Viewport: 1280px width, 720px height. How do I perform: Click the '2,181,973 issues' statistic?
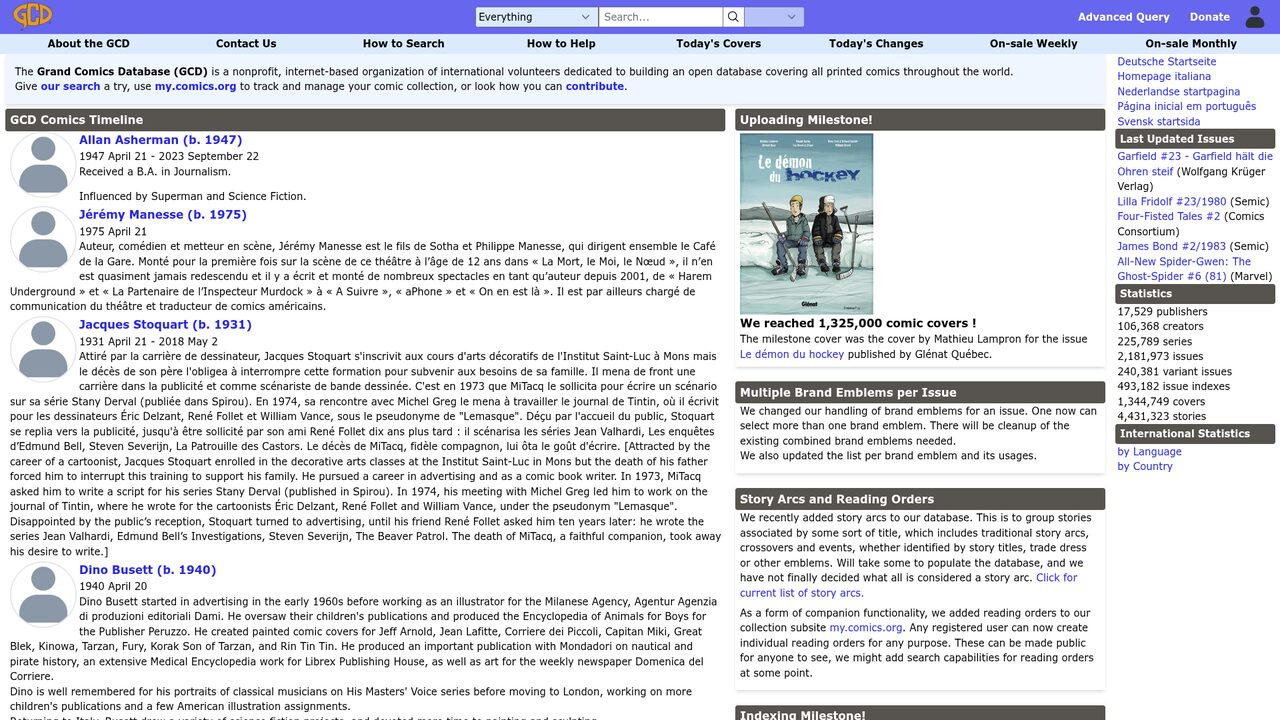[1160, 357]
